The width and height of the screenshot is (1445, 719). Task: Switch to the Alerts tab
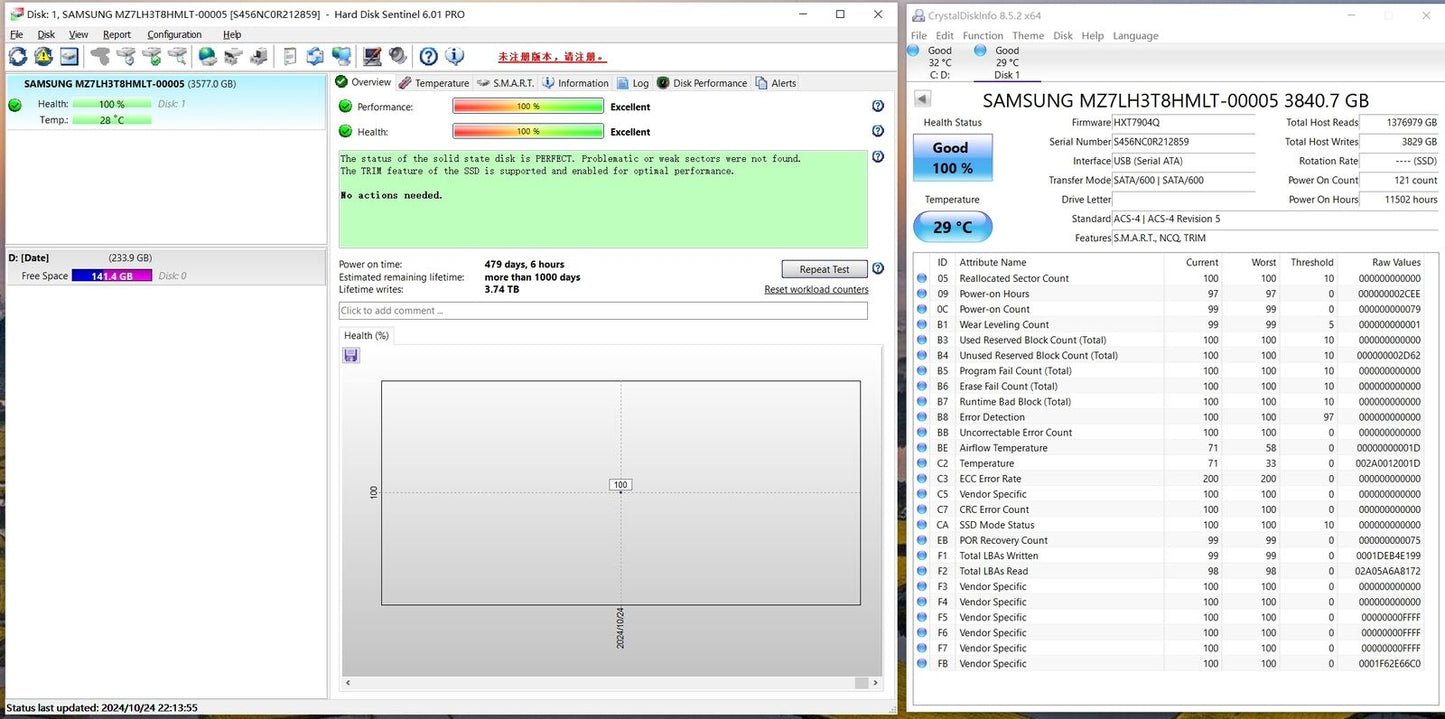click(x=776, y=83)
